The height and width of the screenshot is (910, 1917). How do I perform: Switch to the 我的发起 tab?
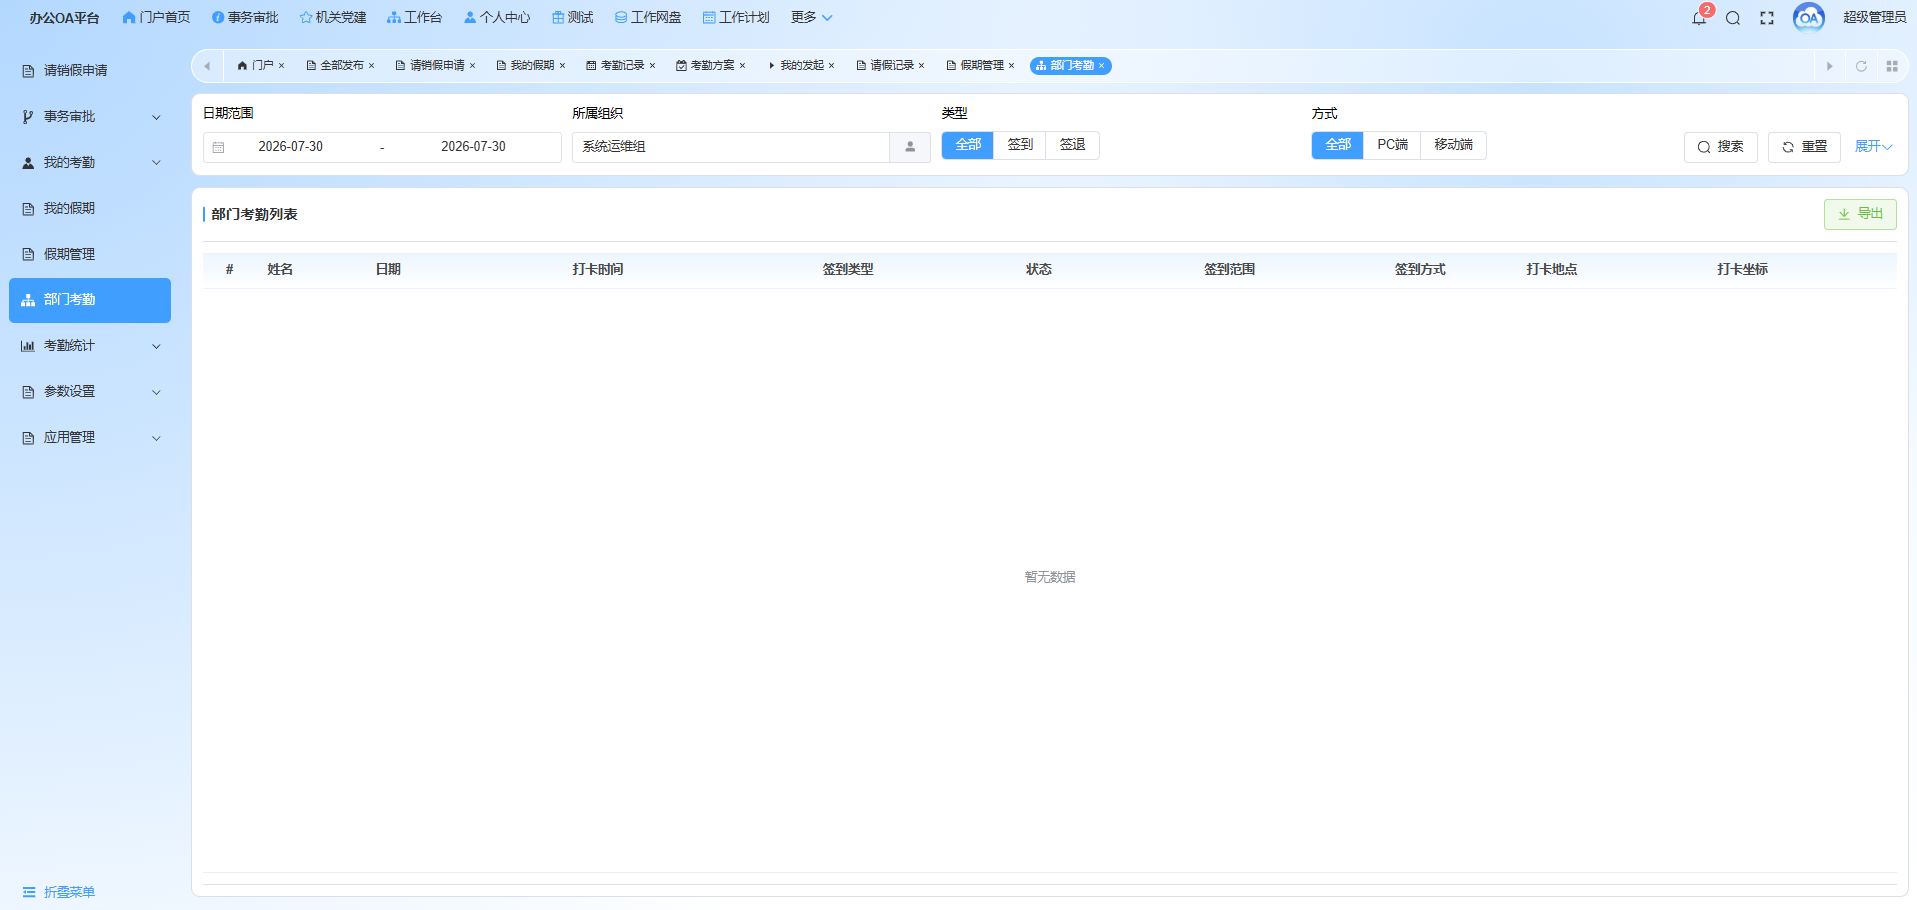(x=801, y=66)
